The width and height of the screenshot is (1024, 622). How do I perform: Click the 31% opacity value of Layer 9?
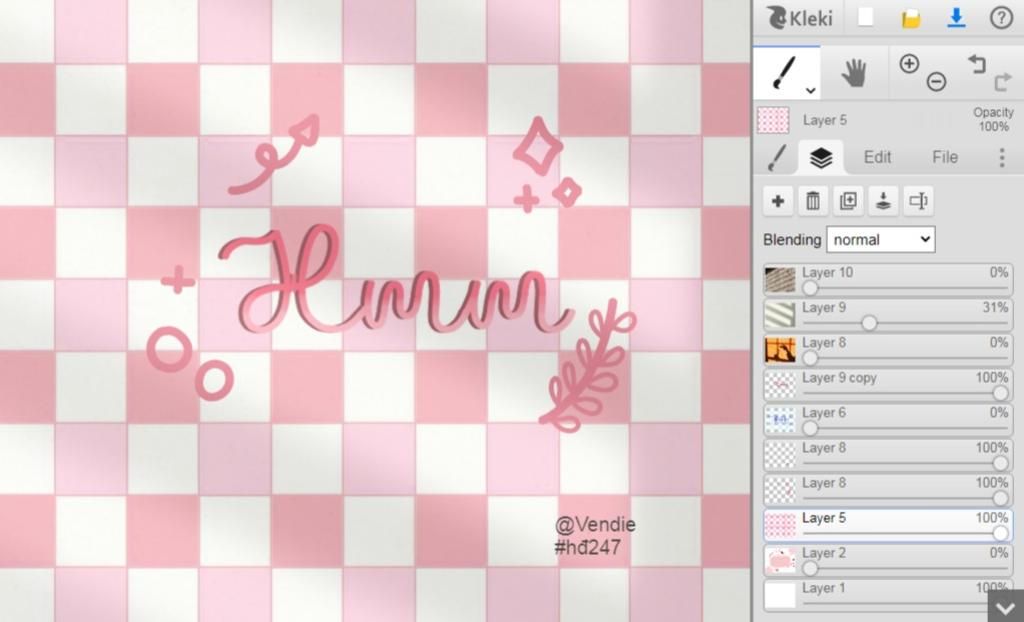pos(995,307)
